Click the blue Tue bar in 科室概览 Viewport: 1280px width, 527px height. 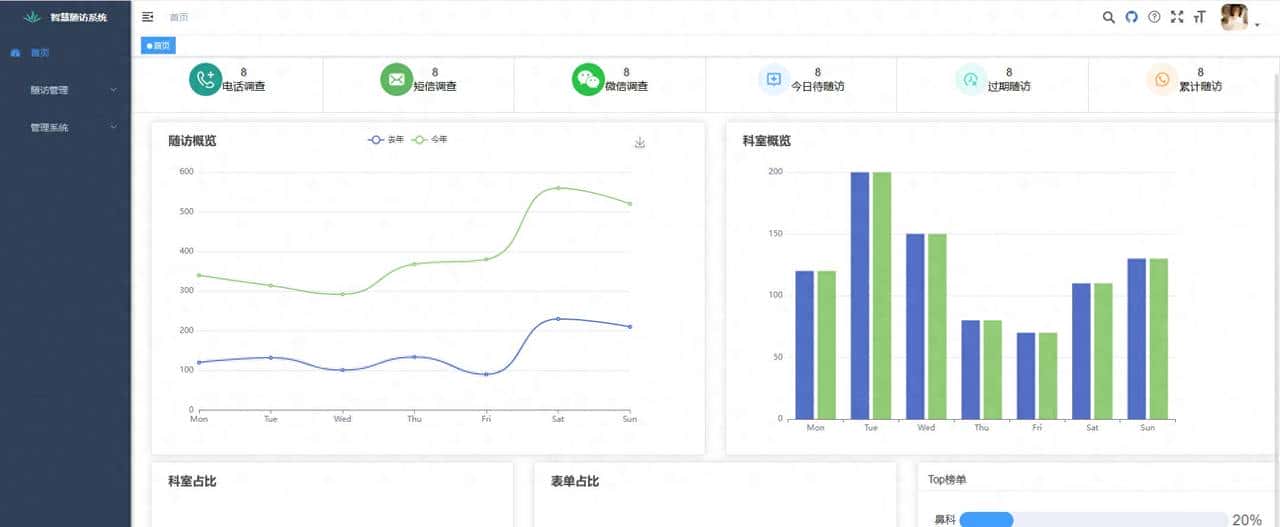pos(860,295)
